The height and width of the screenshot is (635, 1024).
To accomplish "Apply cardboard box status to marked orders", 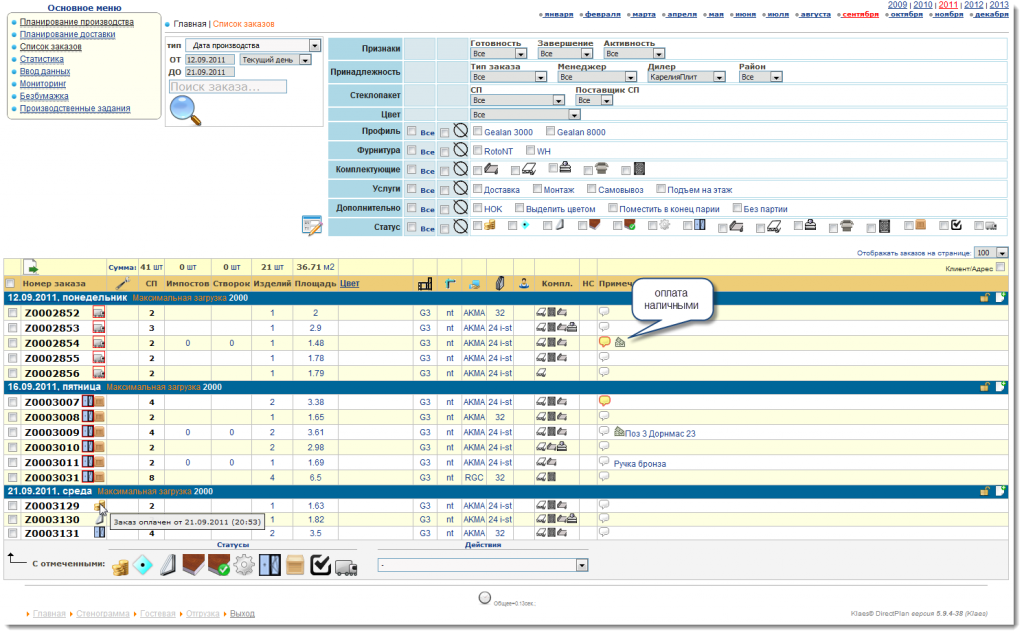I will coord(295,565).
